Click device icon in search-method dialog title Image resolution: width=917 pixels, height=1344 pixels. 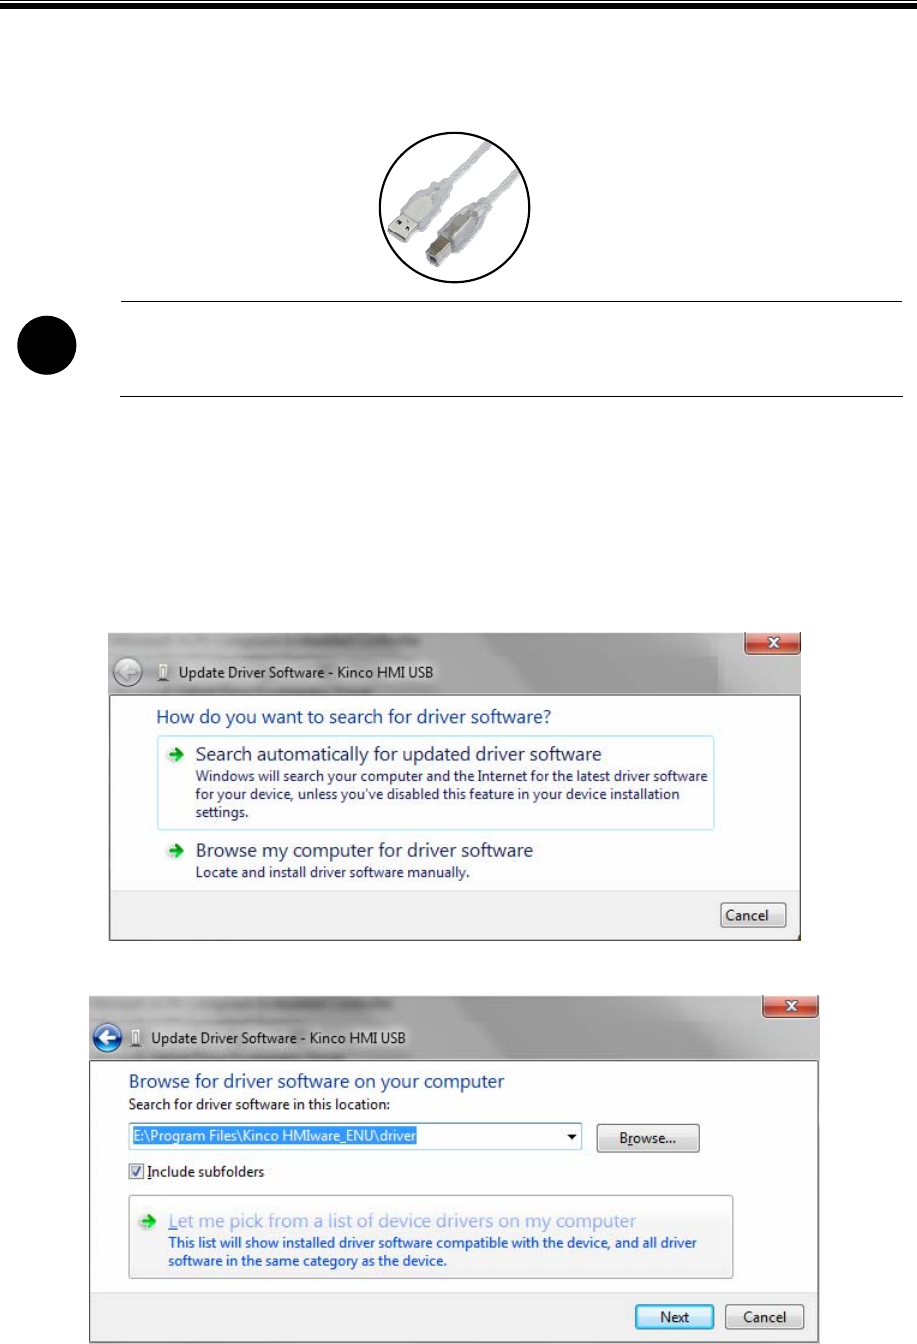point(162,673)
